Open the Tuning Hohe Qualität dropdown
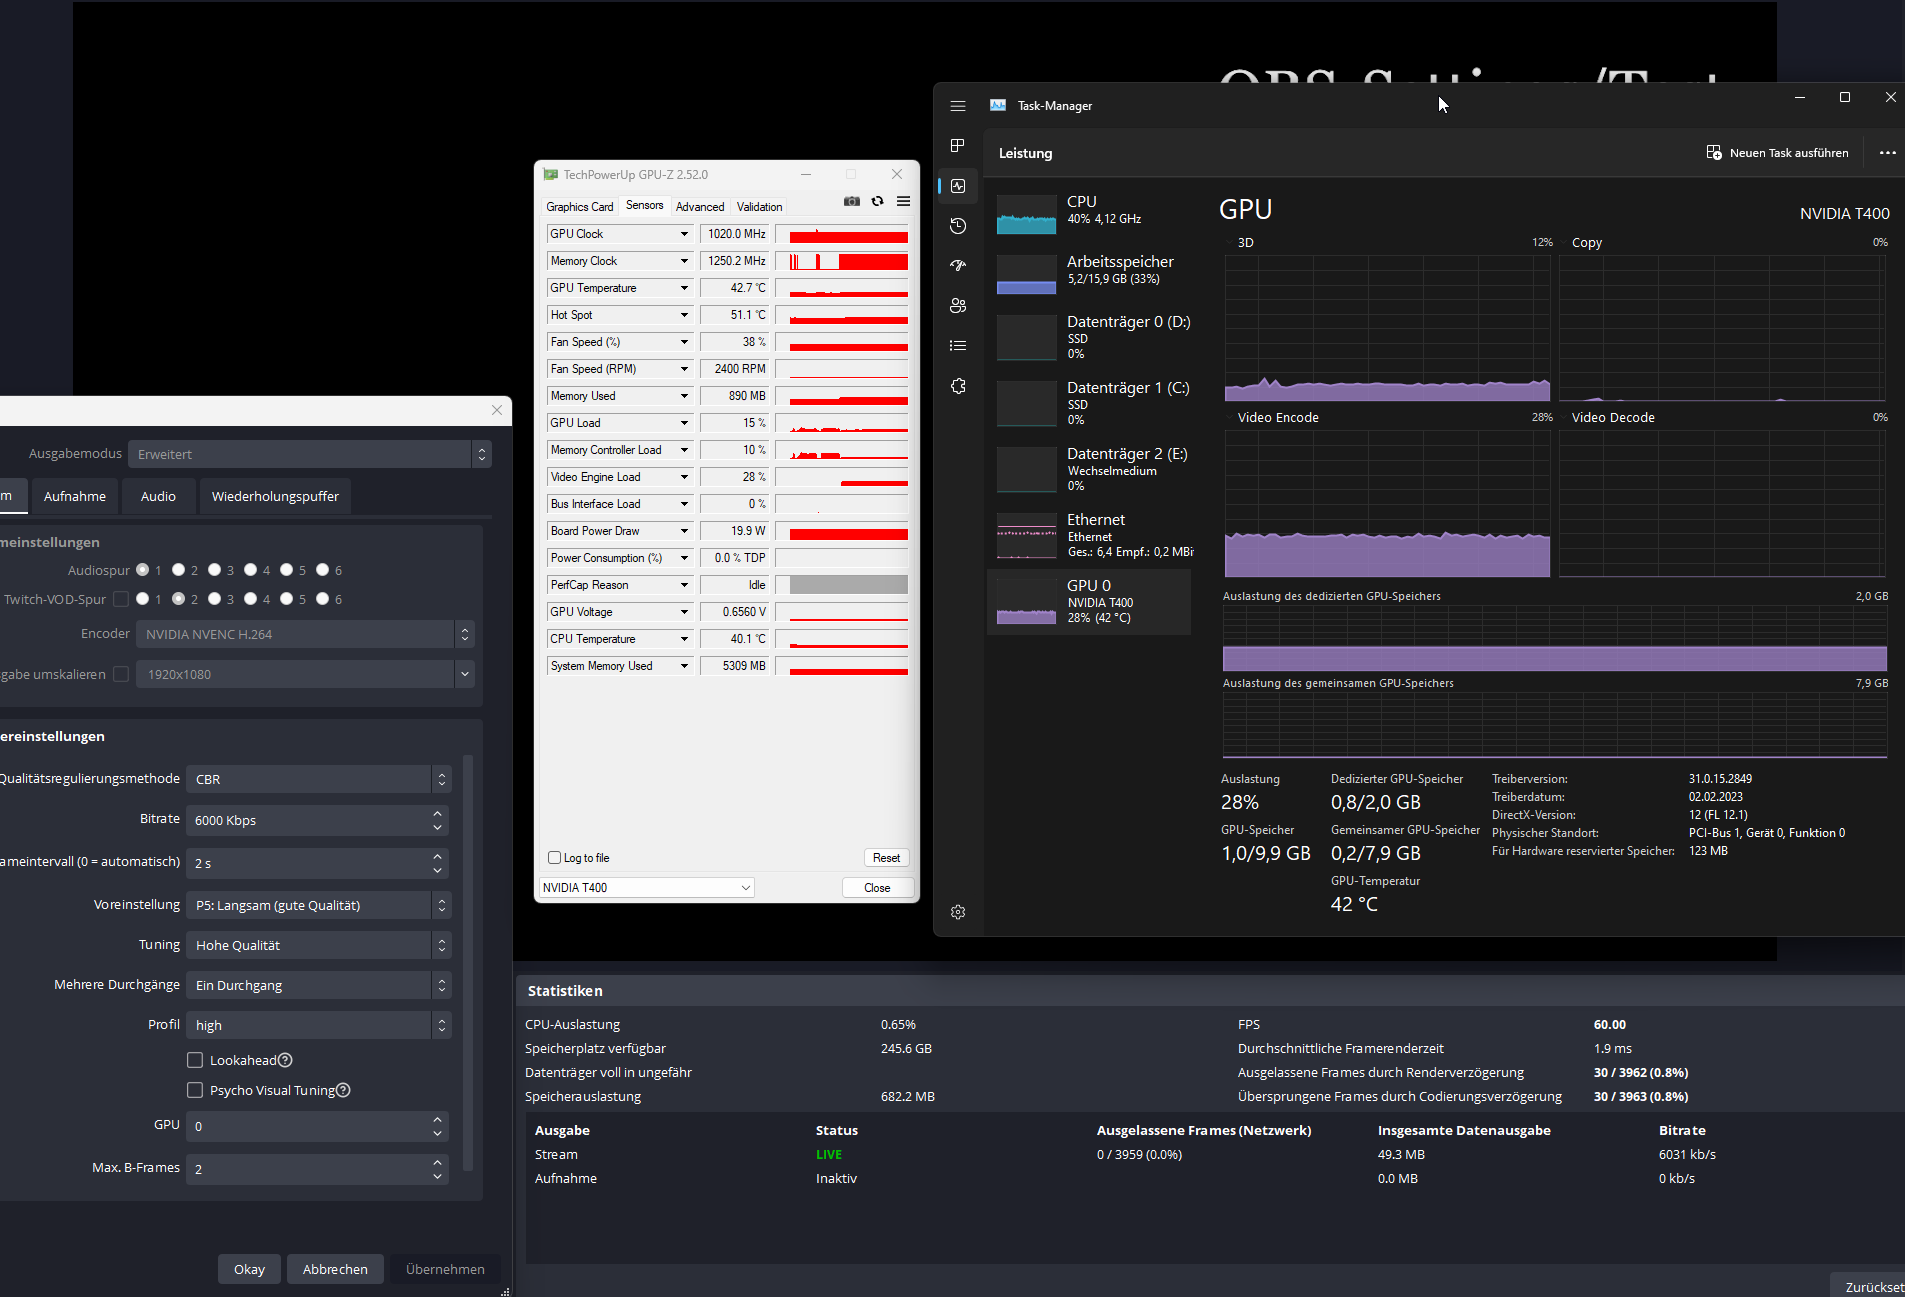This screenshot has width=1905, height=1297. point(319,945)
